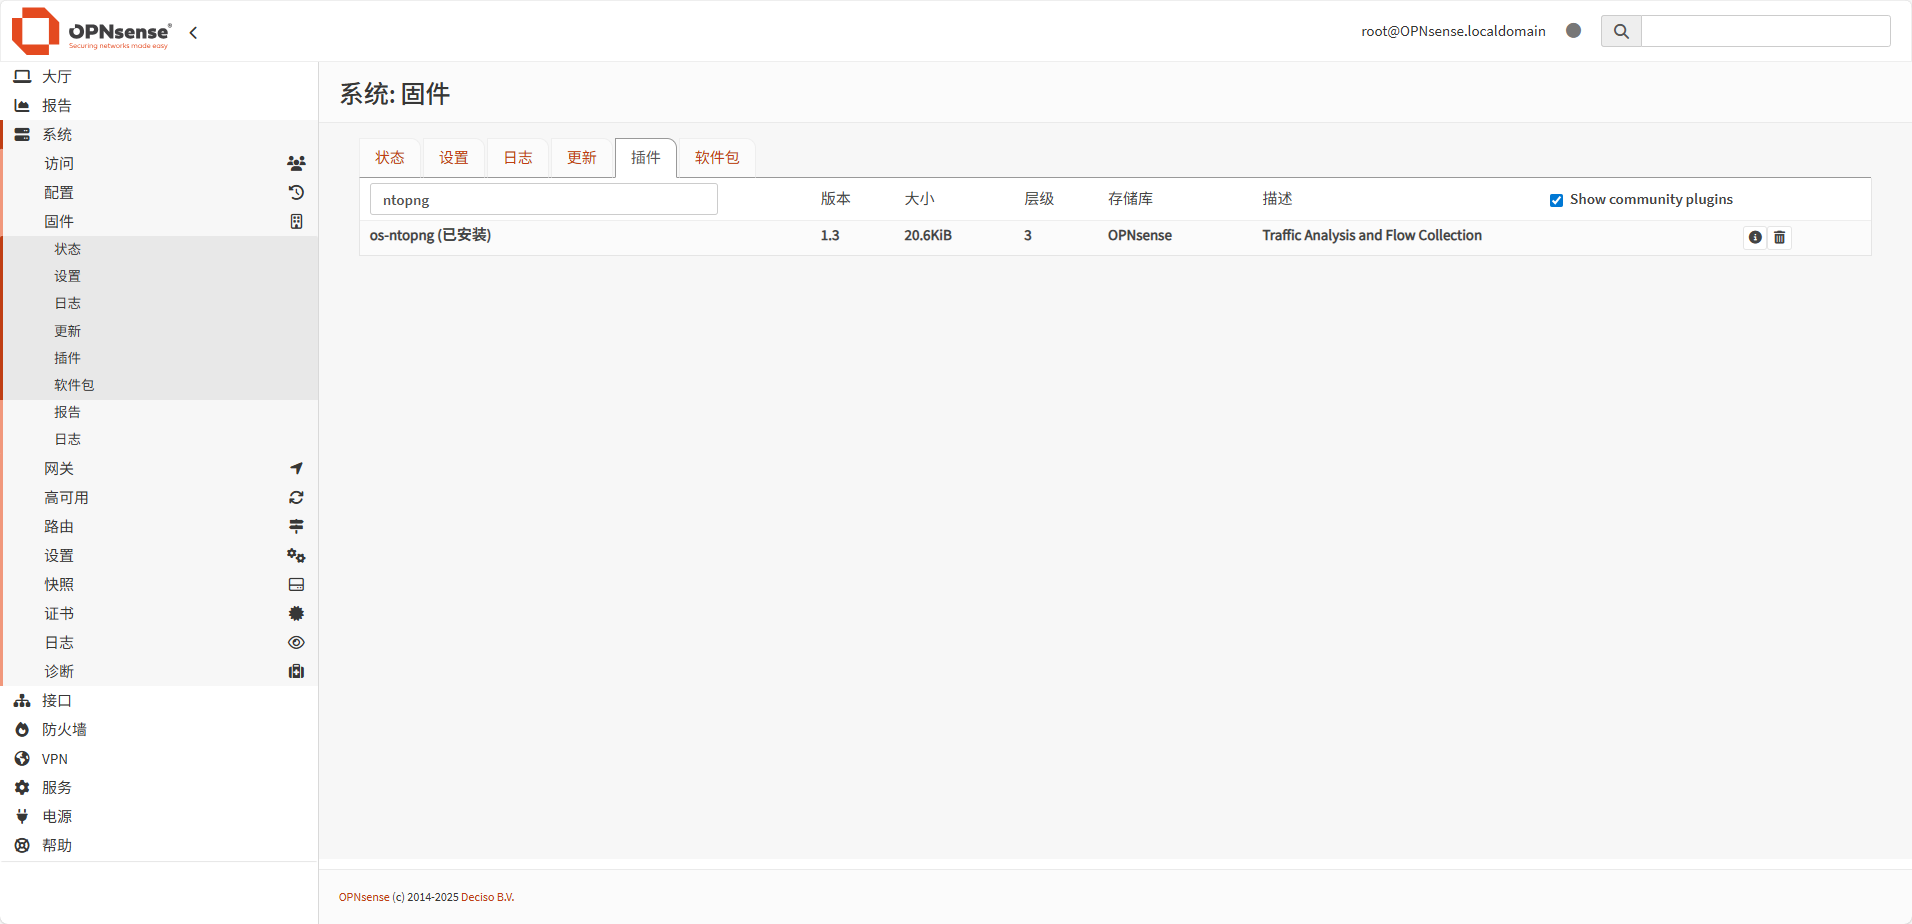Click the top-right search input box
Viewport: 1912px width, 924px height.
(x=1765, y=31)
